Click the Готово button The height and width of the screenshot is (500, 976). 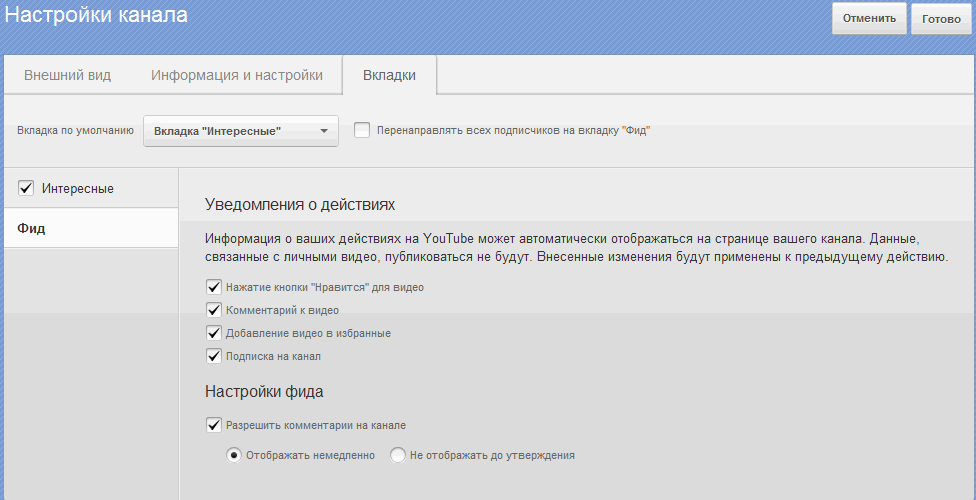click(x=941, y=19)
